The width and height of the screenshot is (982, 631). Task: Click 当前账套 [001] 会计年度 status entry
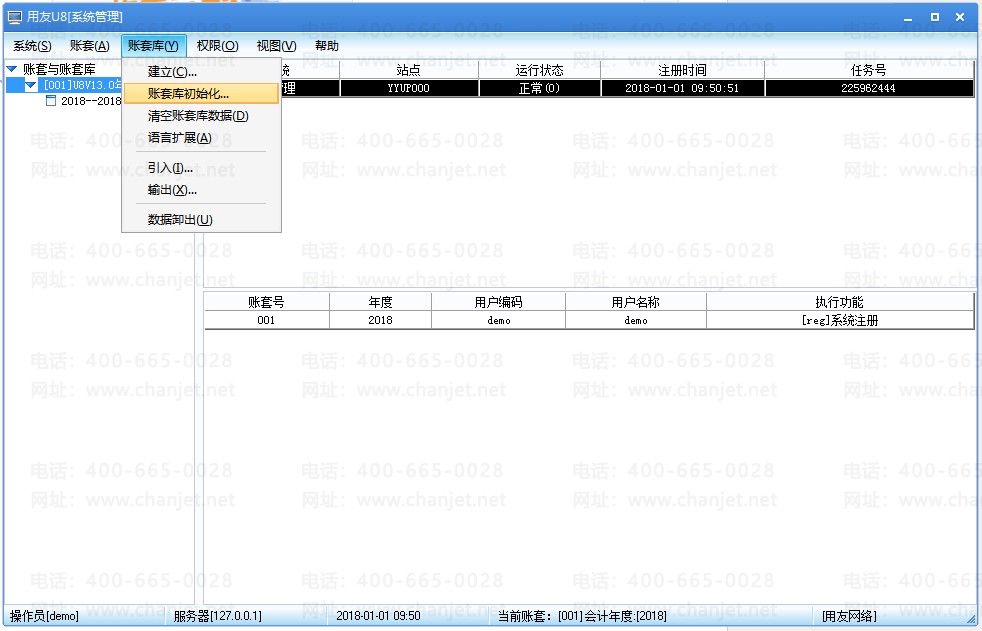[582, 616]
